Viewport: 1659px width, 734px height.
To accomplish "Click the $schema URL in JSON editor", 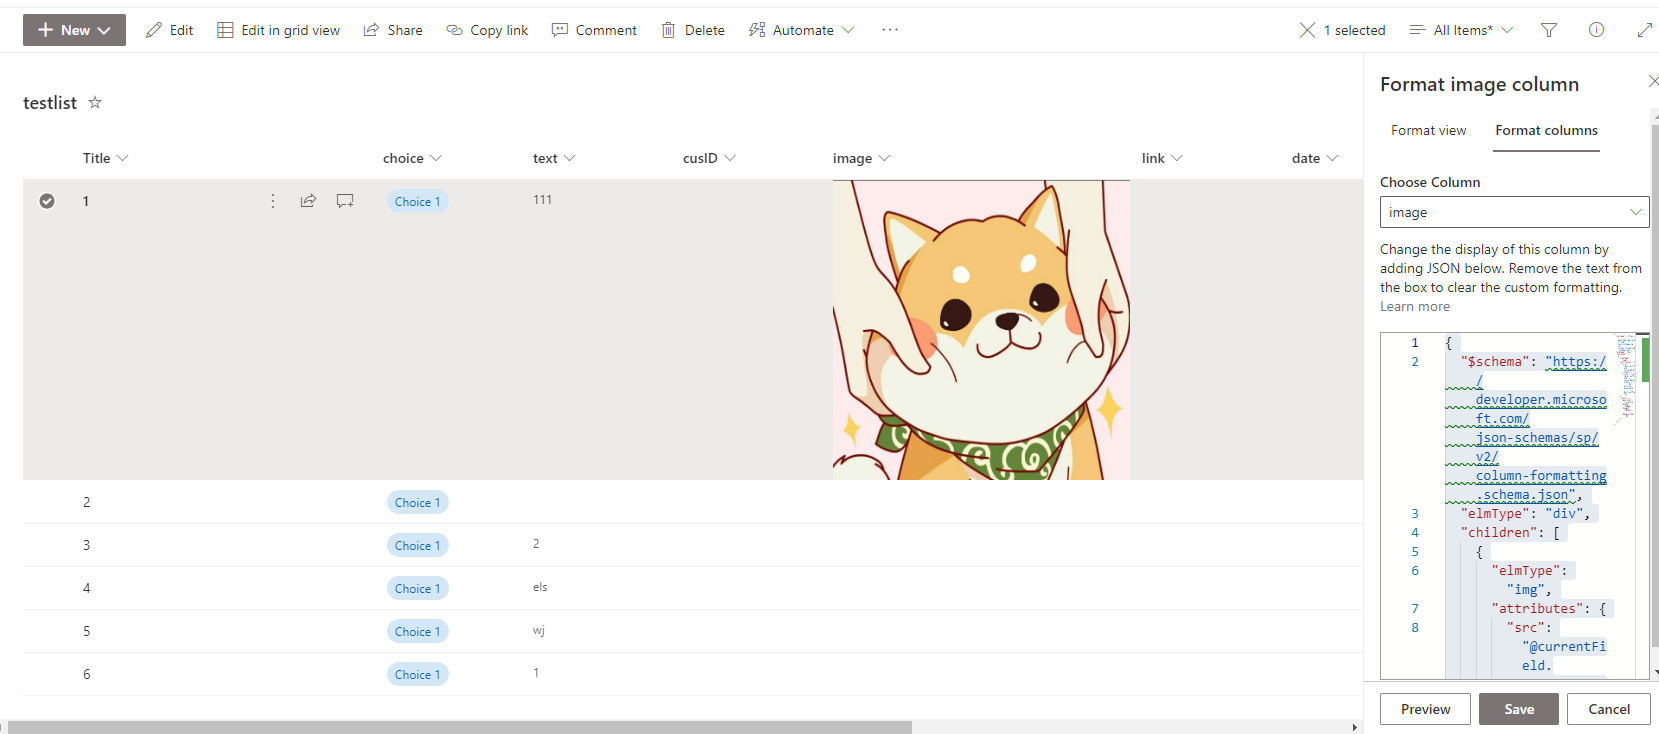I will point(1527,428).
